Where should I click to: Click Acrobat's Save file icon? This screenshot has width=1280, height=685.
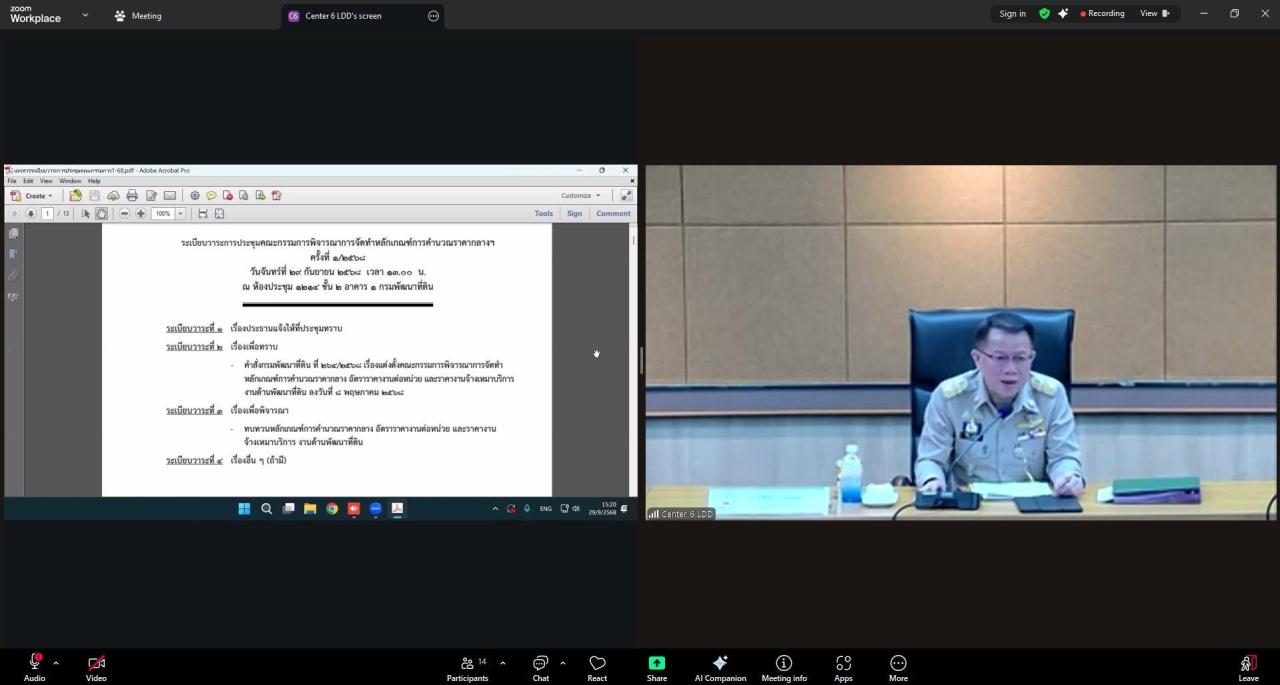[94, 196]
